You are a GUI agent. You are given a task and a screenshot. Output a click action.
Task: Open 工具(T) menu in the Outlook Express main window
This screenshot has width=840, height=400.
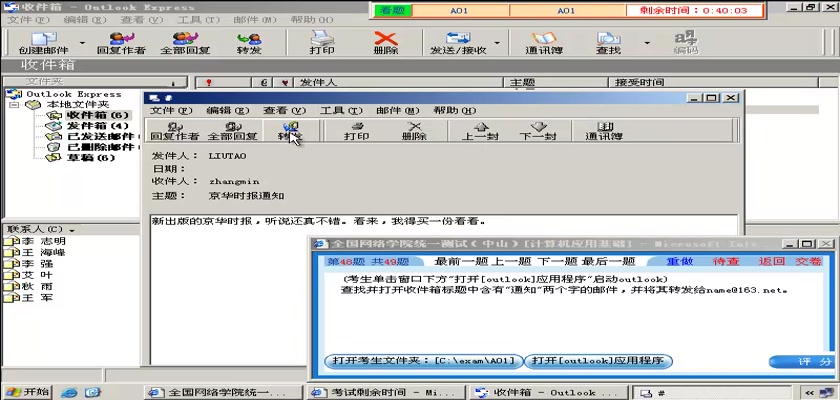click(x=198, y=20)
